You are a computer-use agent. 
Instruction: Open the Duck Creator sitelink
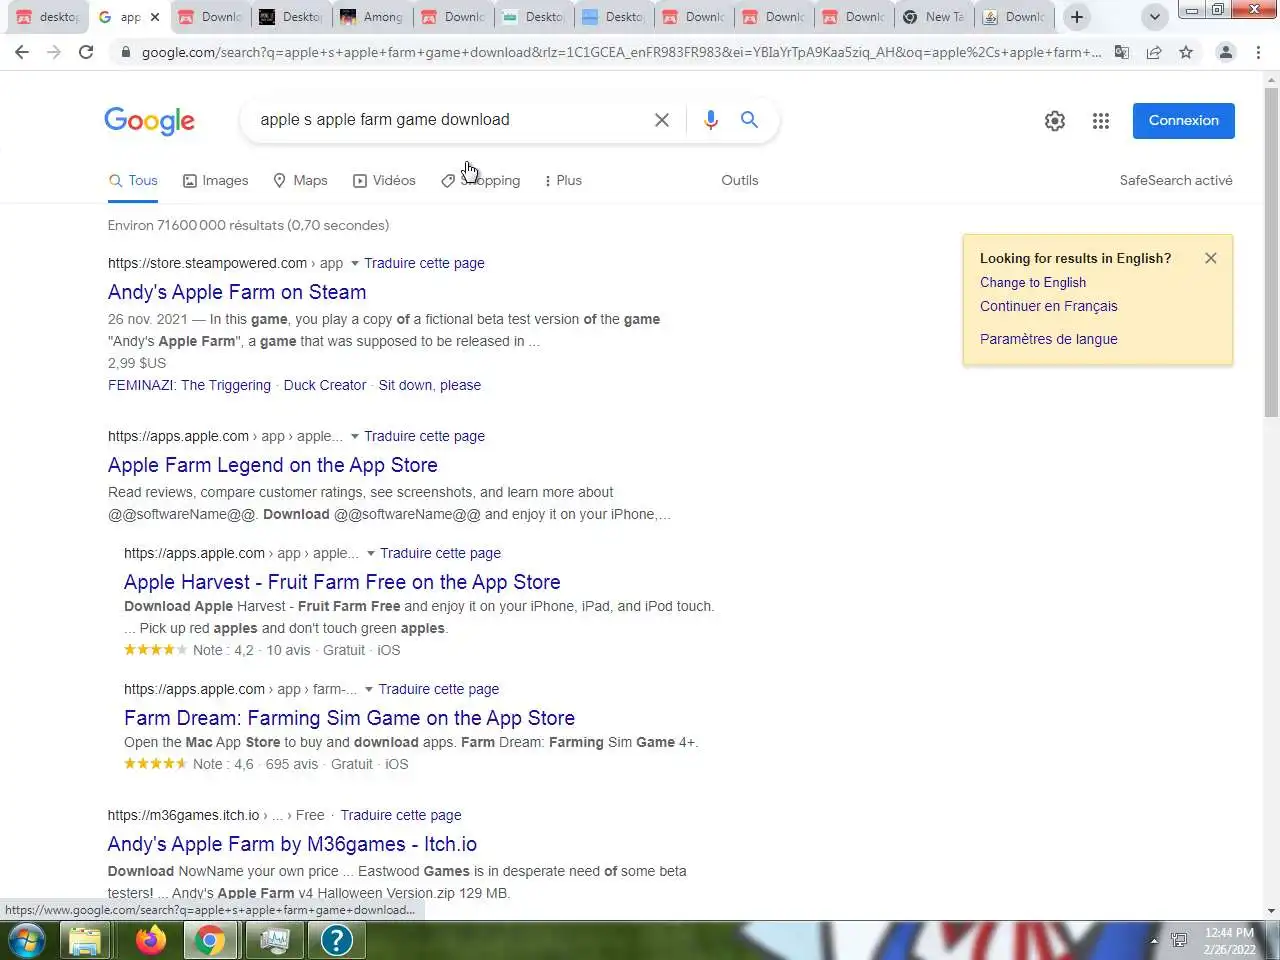(325, 386)
